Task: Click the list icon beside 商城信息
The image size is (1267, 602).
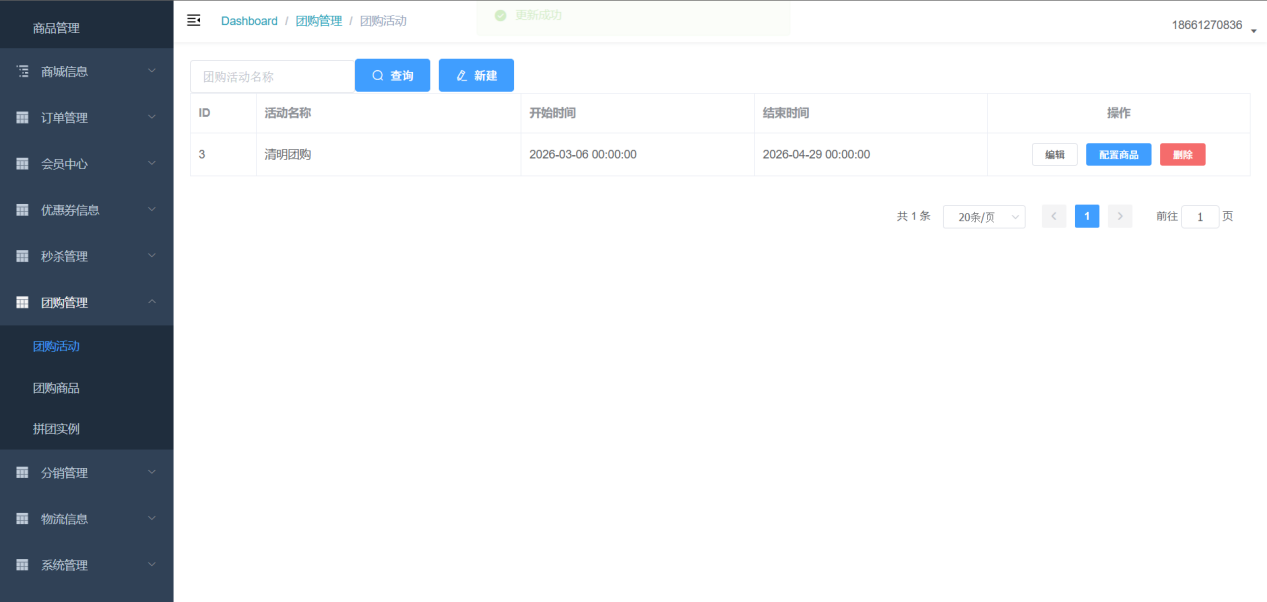Action: (x=23, y=72)
